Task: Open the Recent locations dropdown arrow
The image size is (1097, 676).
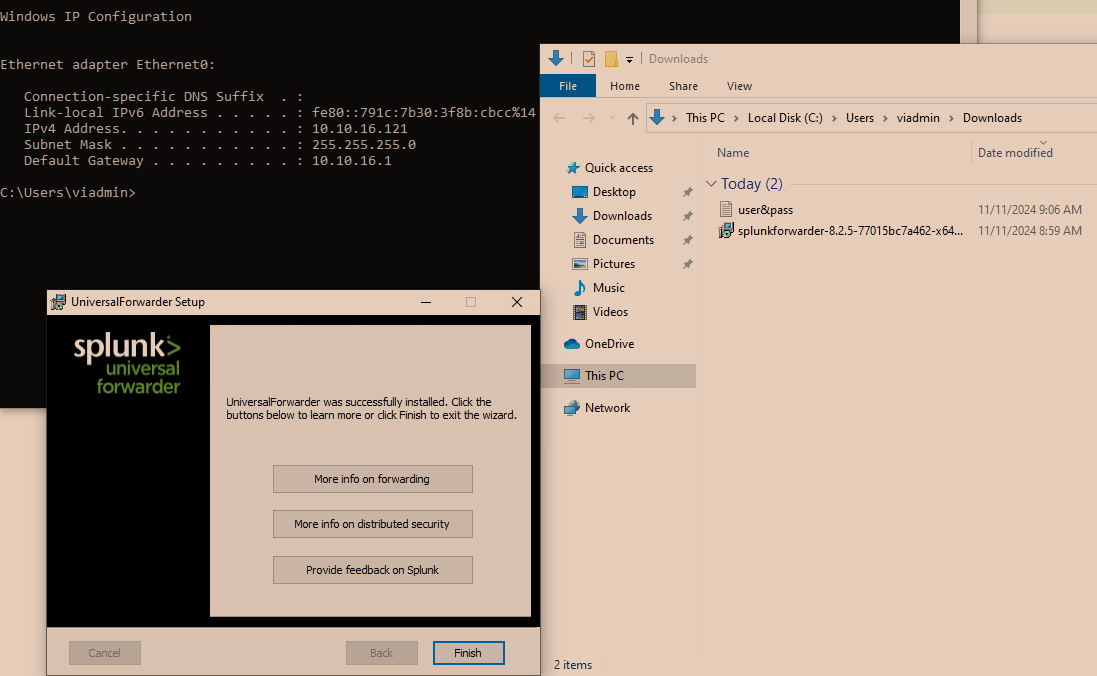Action: [x=612, y=118]
